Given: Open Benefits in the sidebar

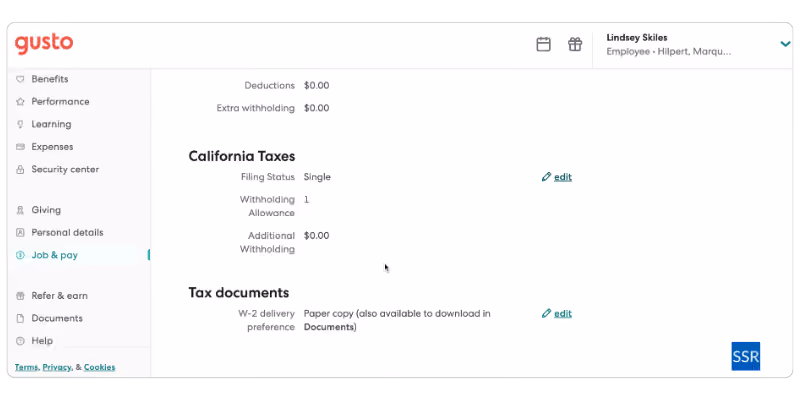Looking at the screenshot, I should 49,79.
